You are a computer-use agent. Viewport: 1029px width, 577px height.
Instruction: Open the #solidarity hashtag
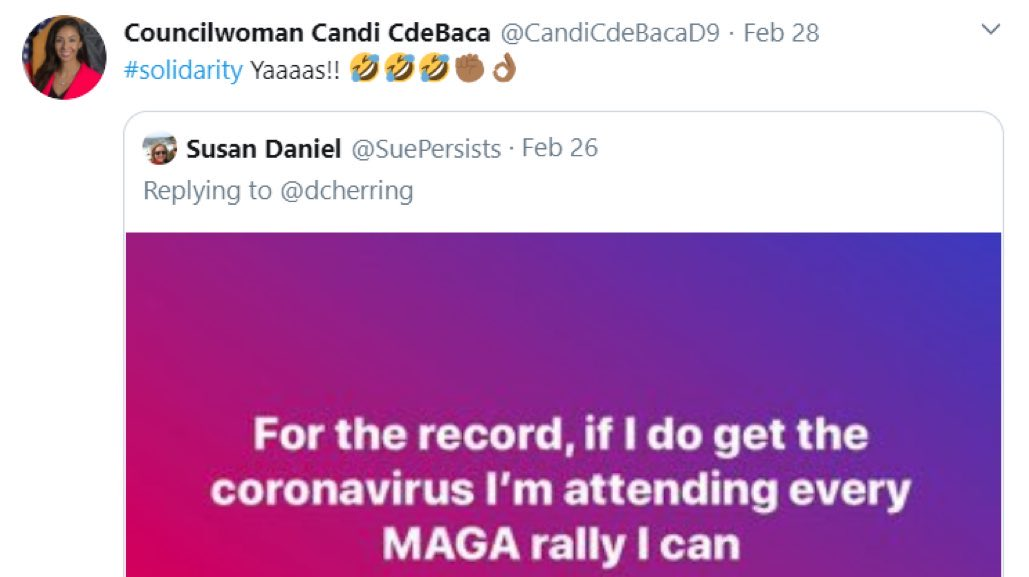coord(183,70)
